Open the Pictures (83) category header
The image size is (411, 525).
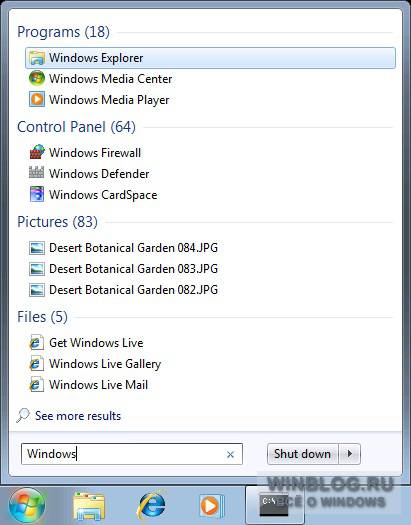click(57, 222)
